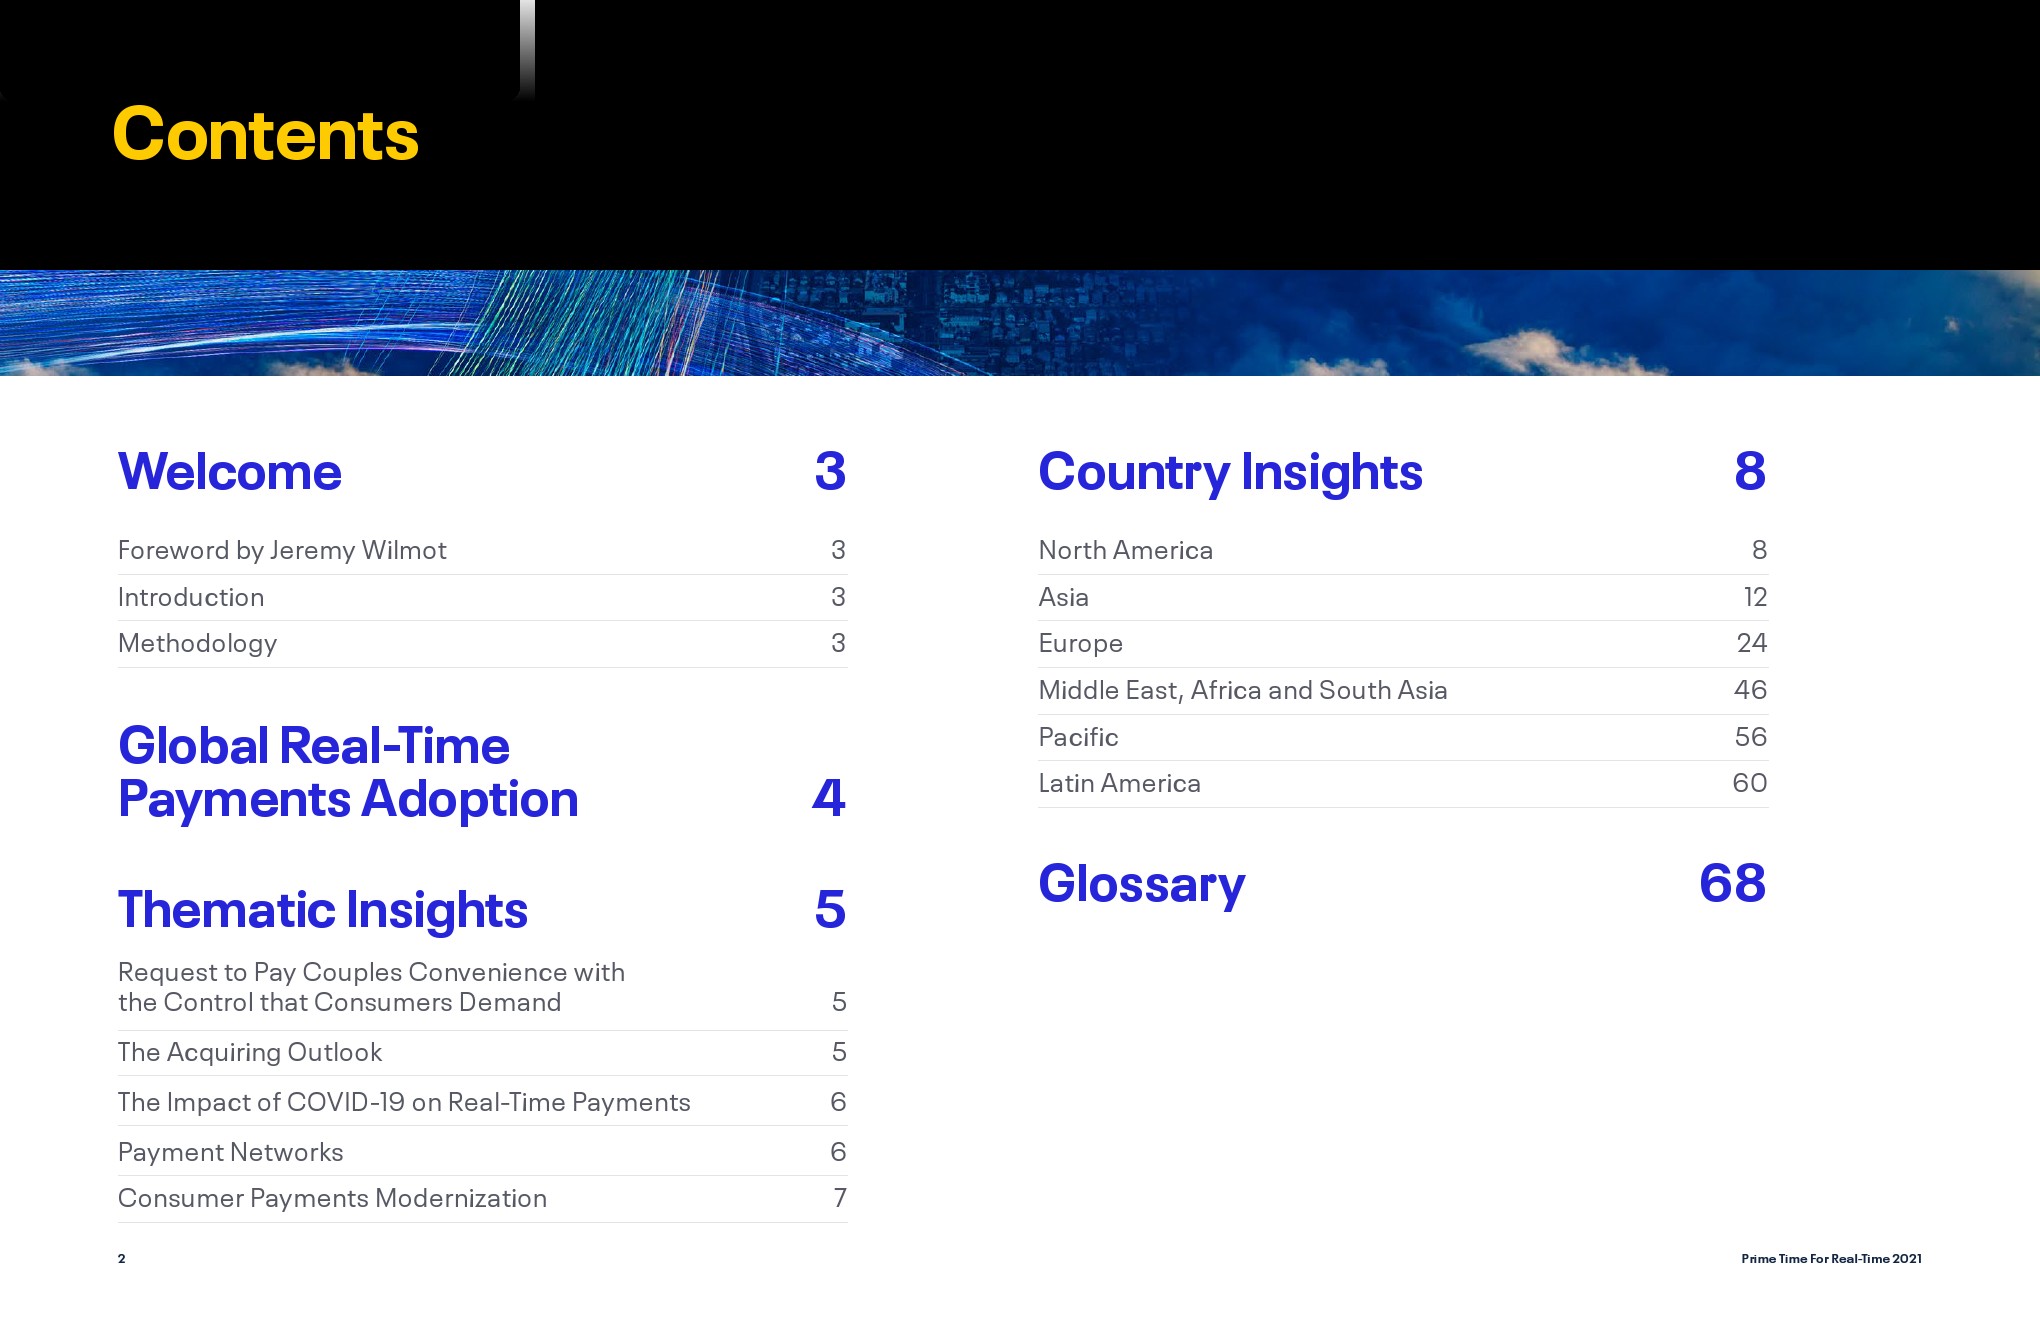Viewport: 2040px width, 1320px height.
Task: Jump to North America section
Action: click(x=1125, y=550)
